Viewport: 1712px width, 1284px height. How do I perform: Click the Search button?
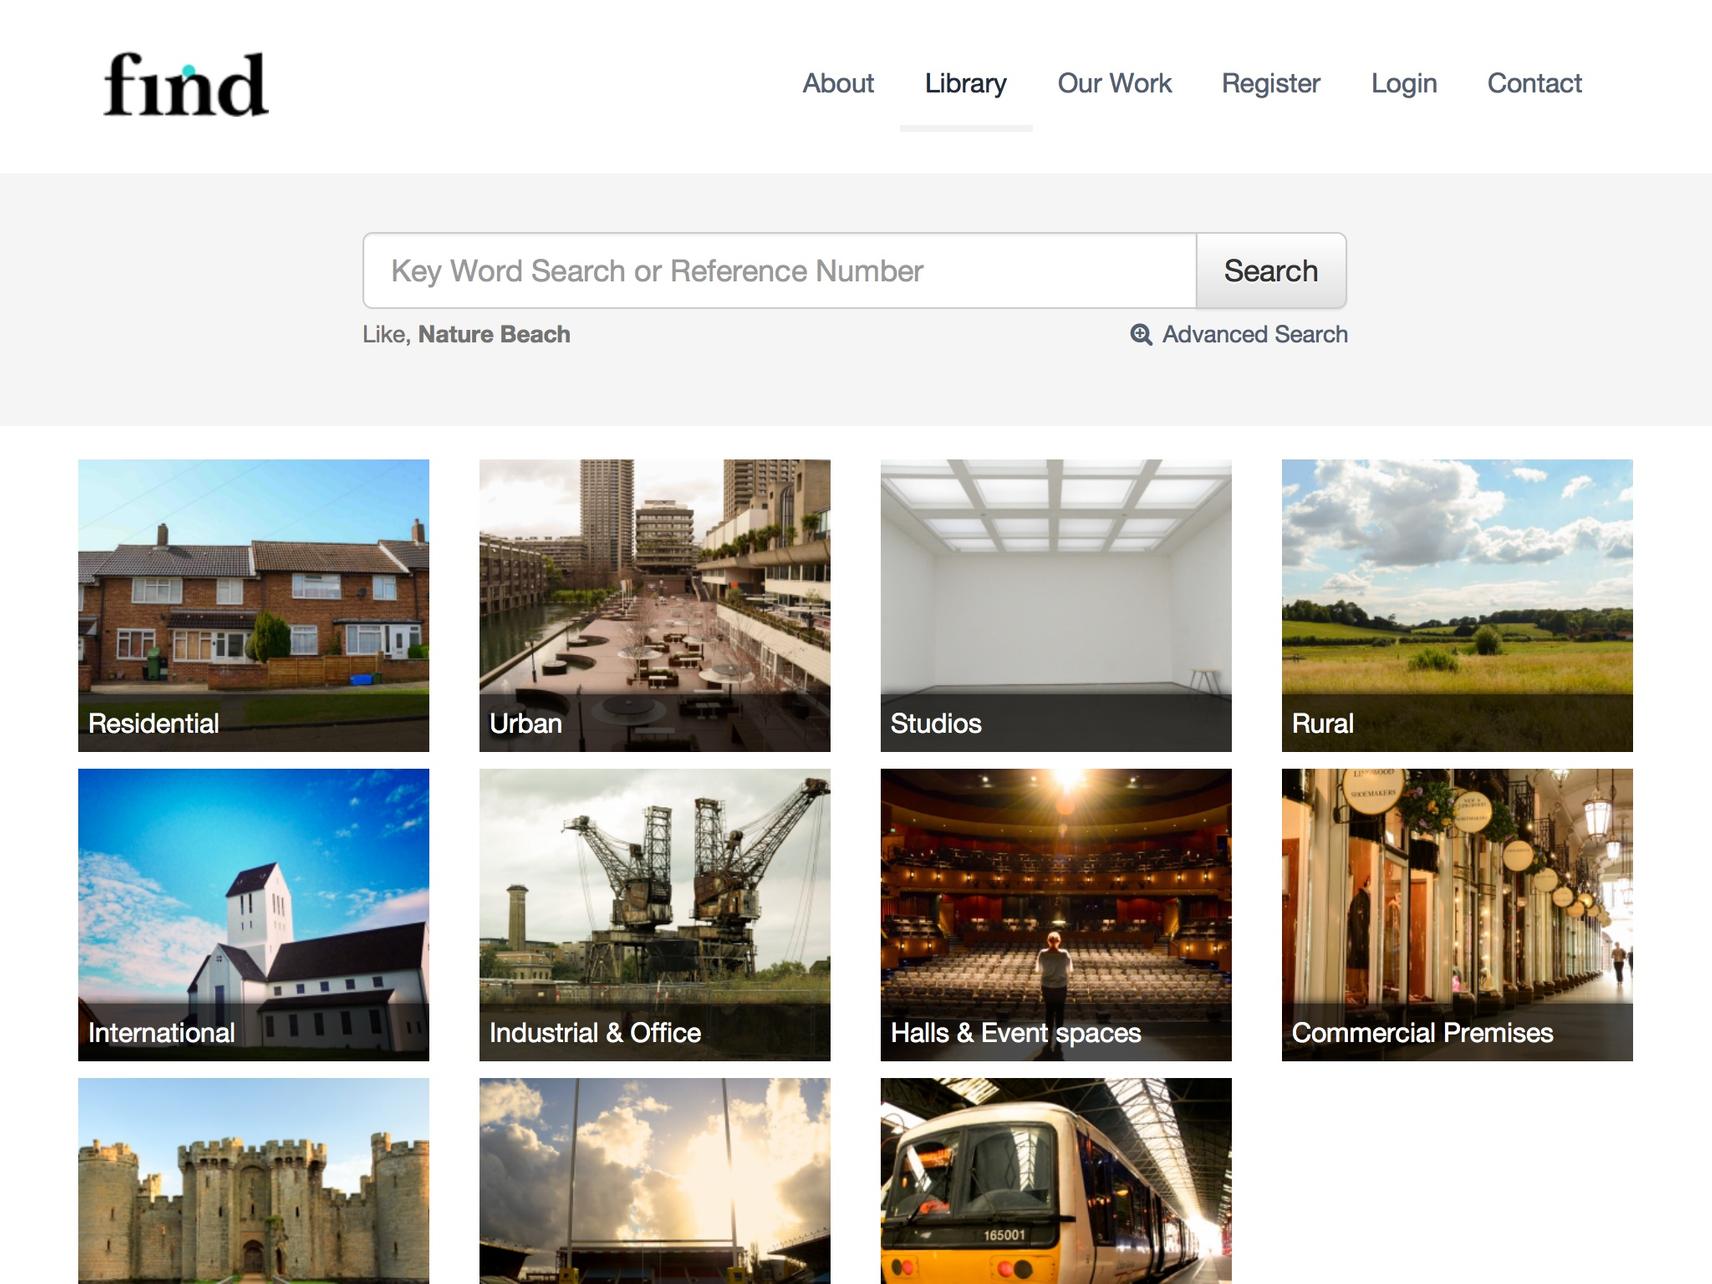[x=1271, y=271]
